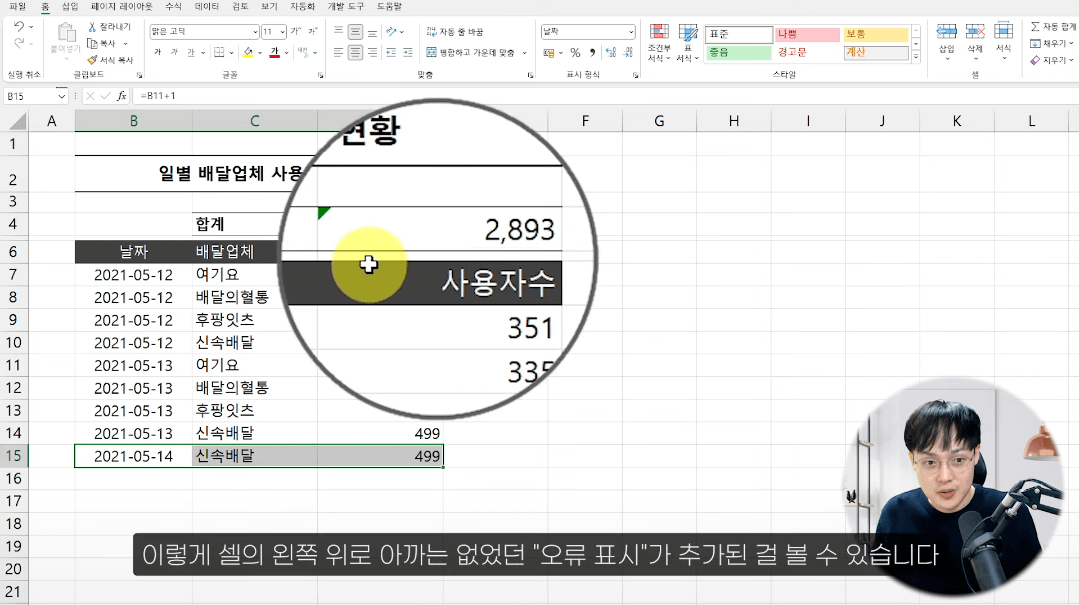Viewport: 1079px width, 605px height.
Task: Apply red font color
Action: (275, 52)
